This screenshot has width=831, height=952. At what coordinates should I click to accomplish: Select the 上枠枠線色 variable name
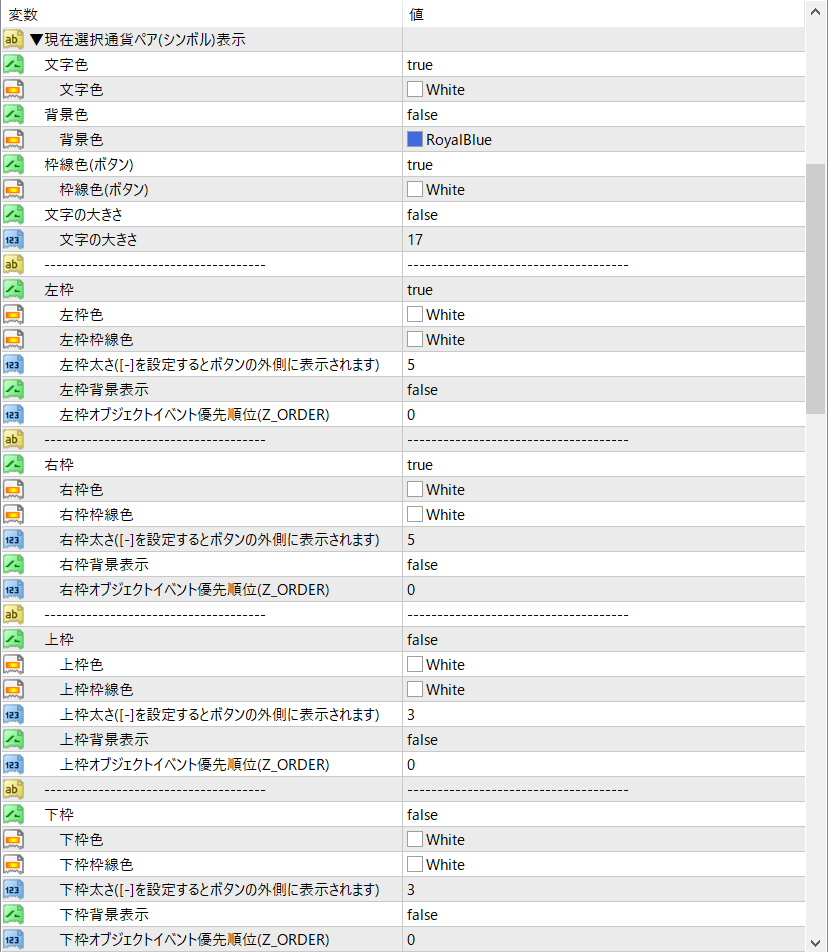(x=96, y=690)
